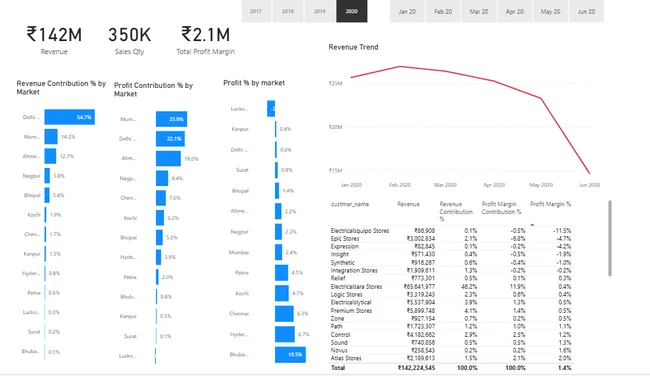Click the 350K Sales Qty card
Image resolution: width=650 pixels, height=376 pixels.
[129, 40]
